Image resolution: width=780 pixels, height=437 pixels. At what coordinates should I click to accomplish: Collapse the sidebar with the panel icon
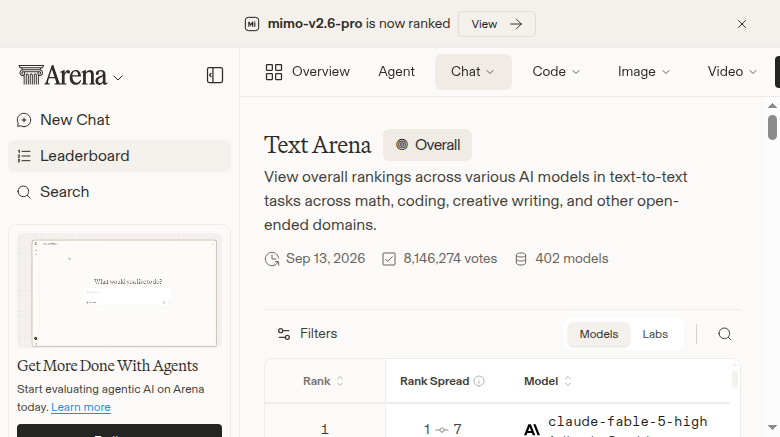point(215,75)
